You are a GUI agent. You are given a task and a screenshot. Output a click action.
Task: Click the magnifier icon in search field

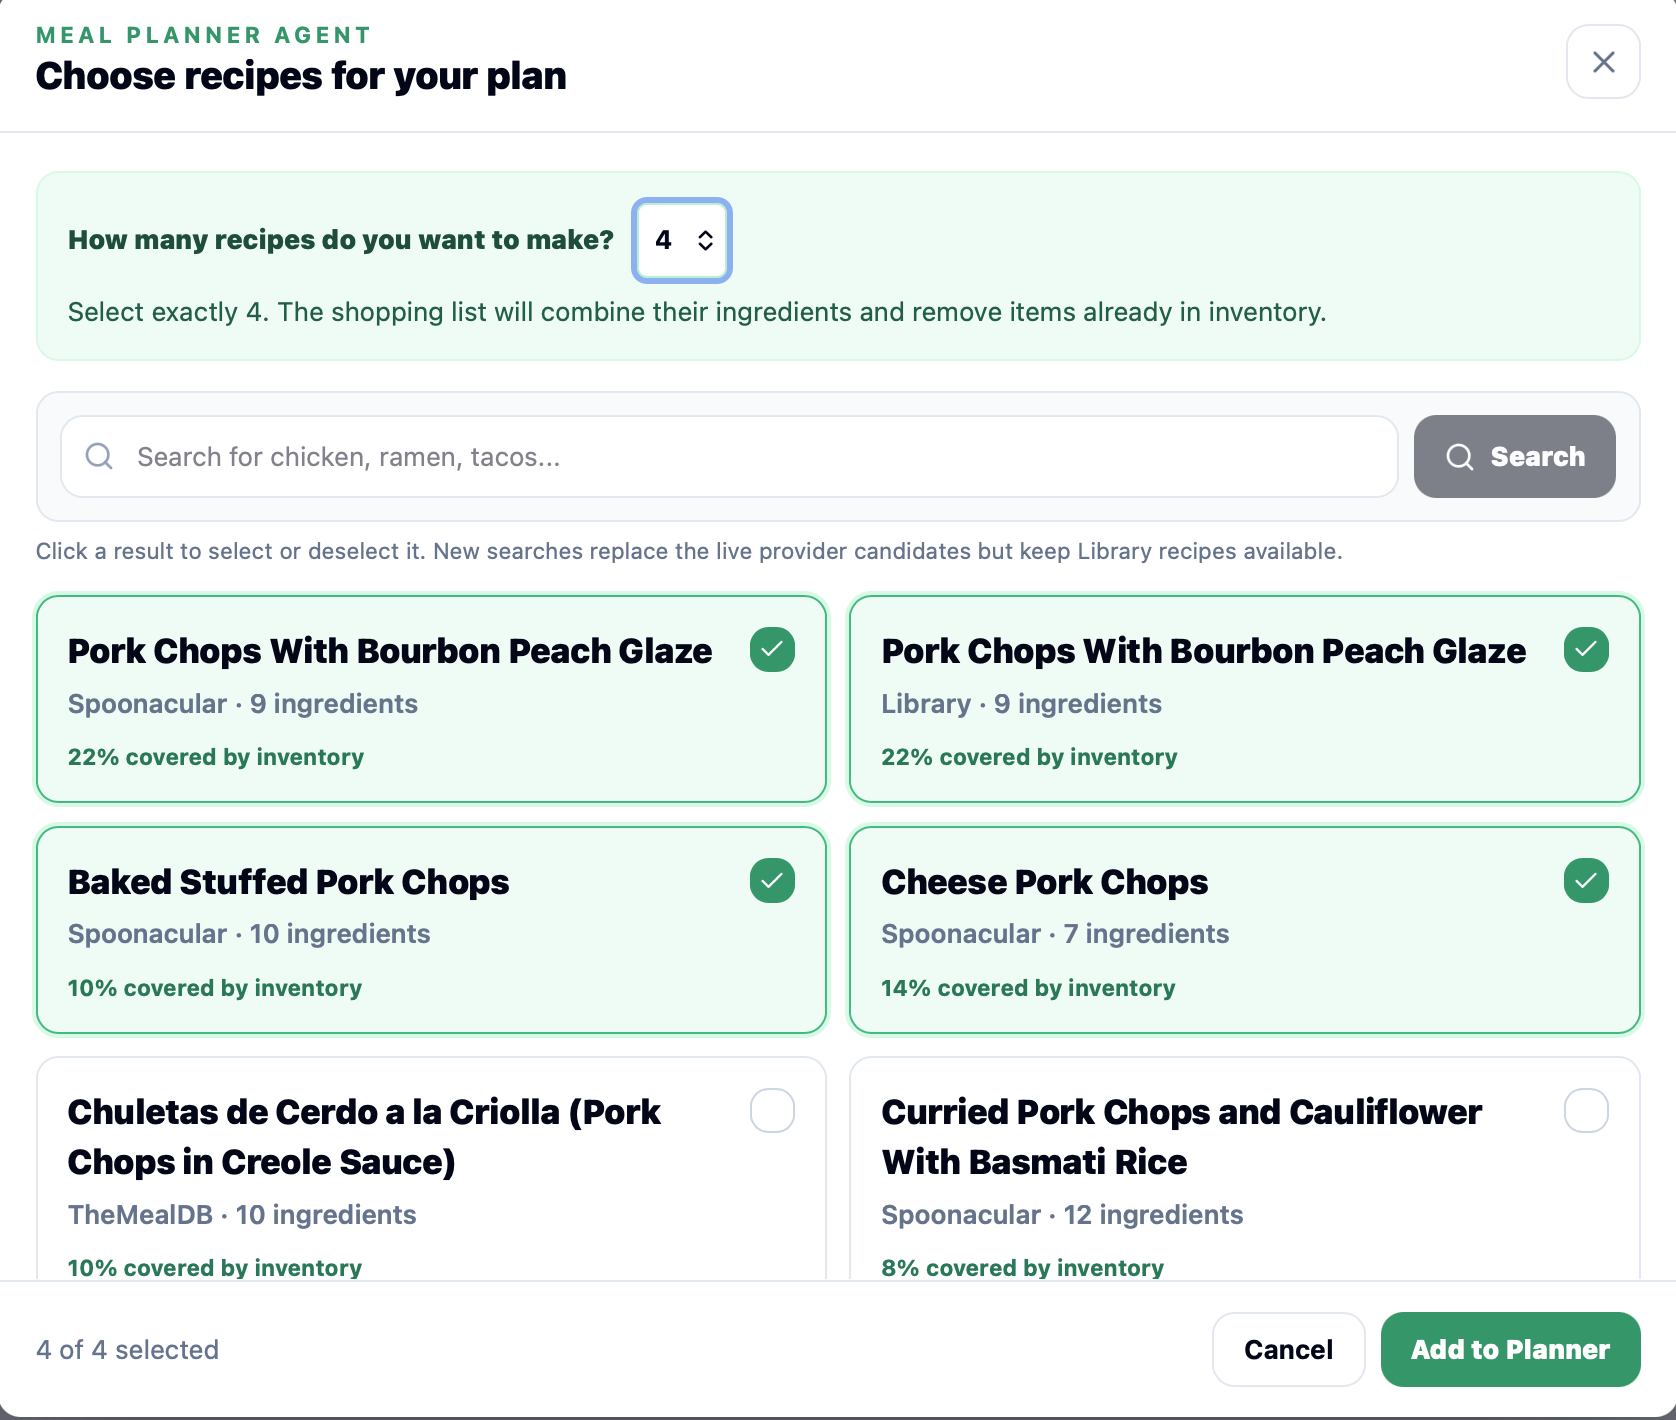click(99, 456)
